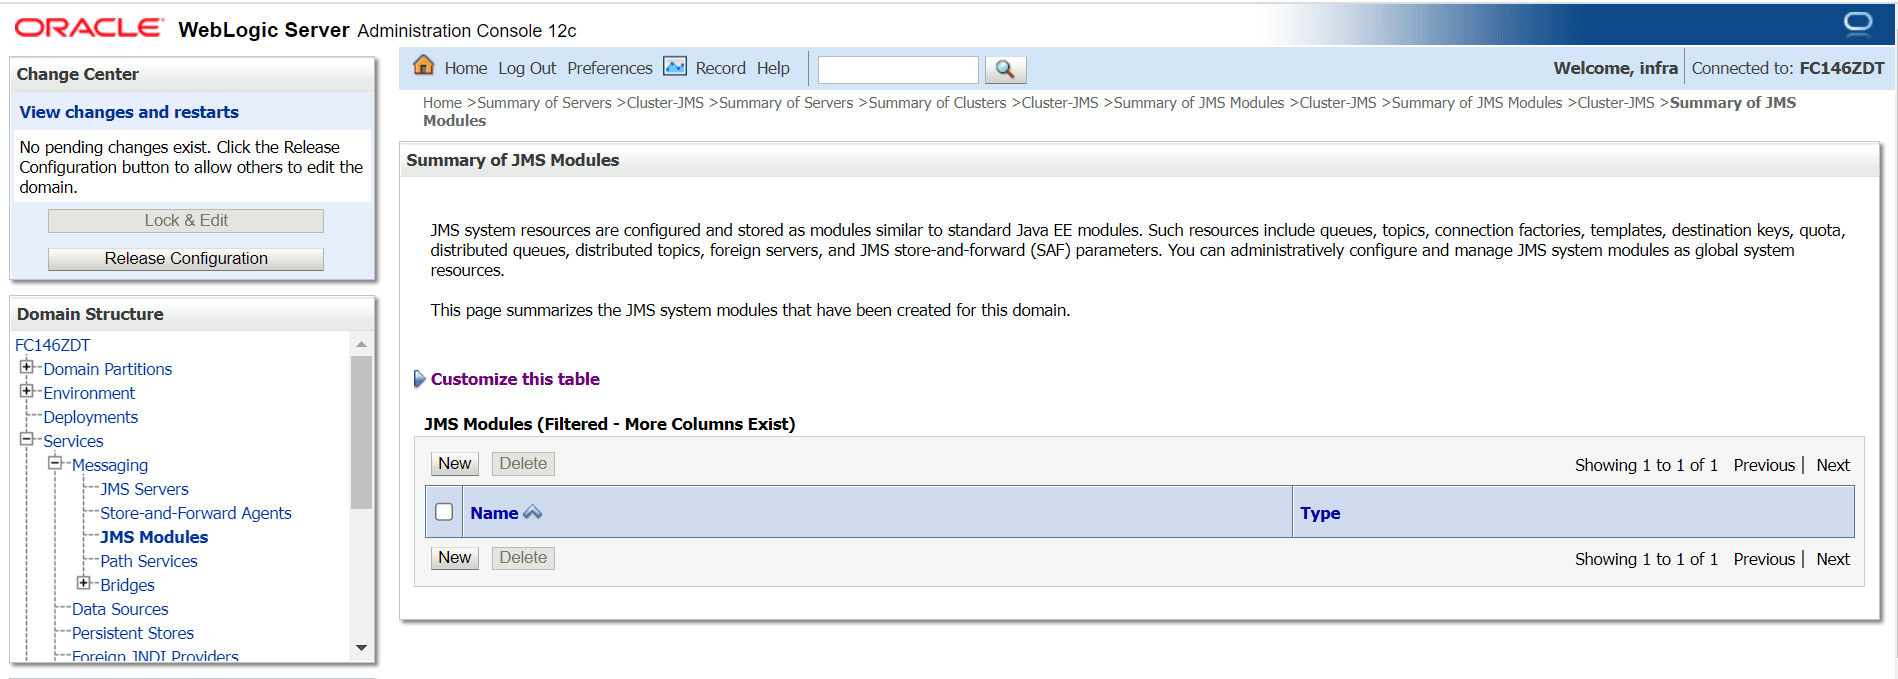Expand the Customize this table triangle

pyautogui.click(x=419, y=379)
